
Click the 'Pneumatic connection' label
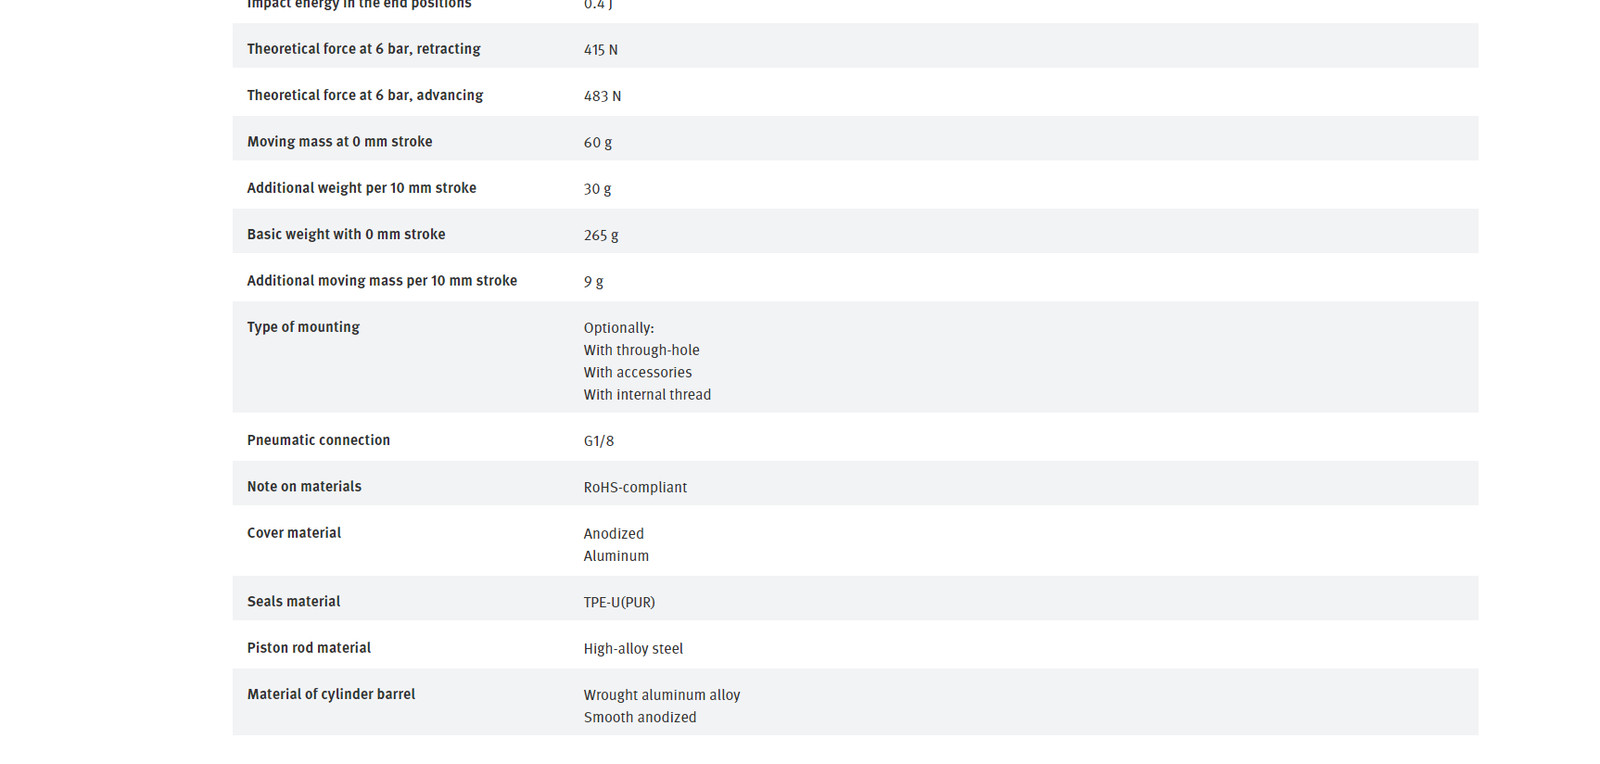tap(318, 440)
